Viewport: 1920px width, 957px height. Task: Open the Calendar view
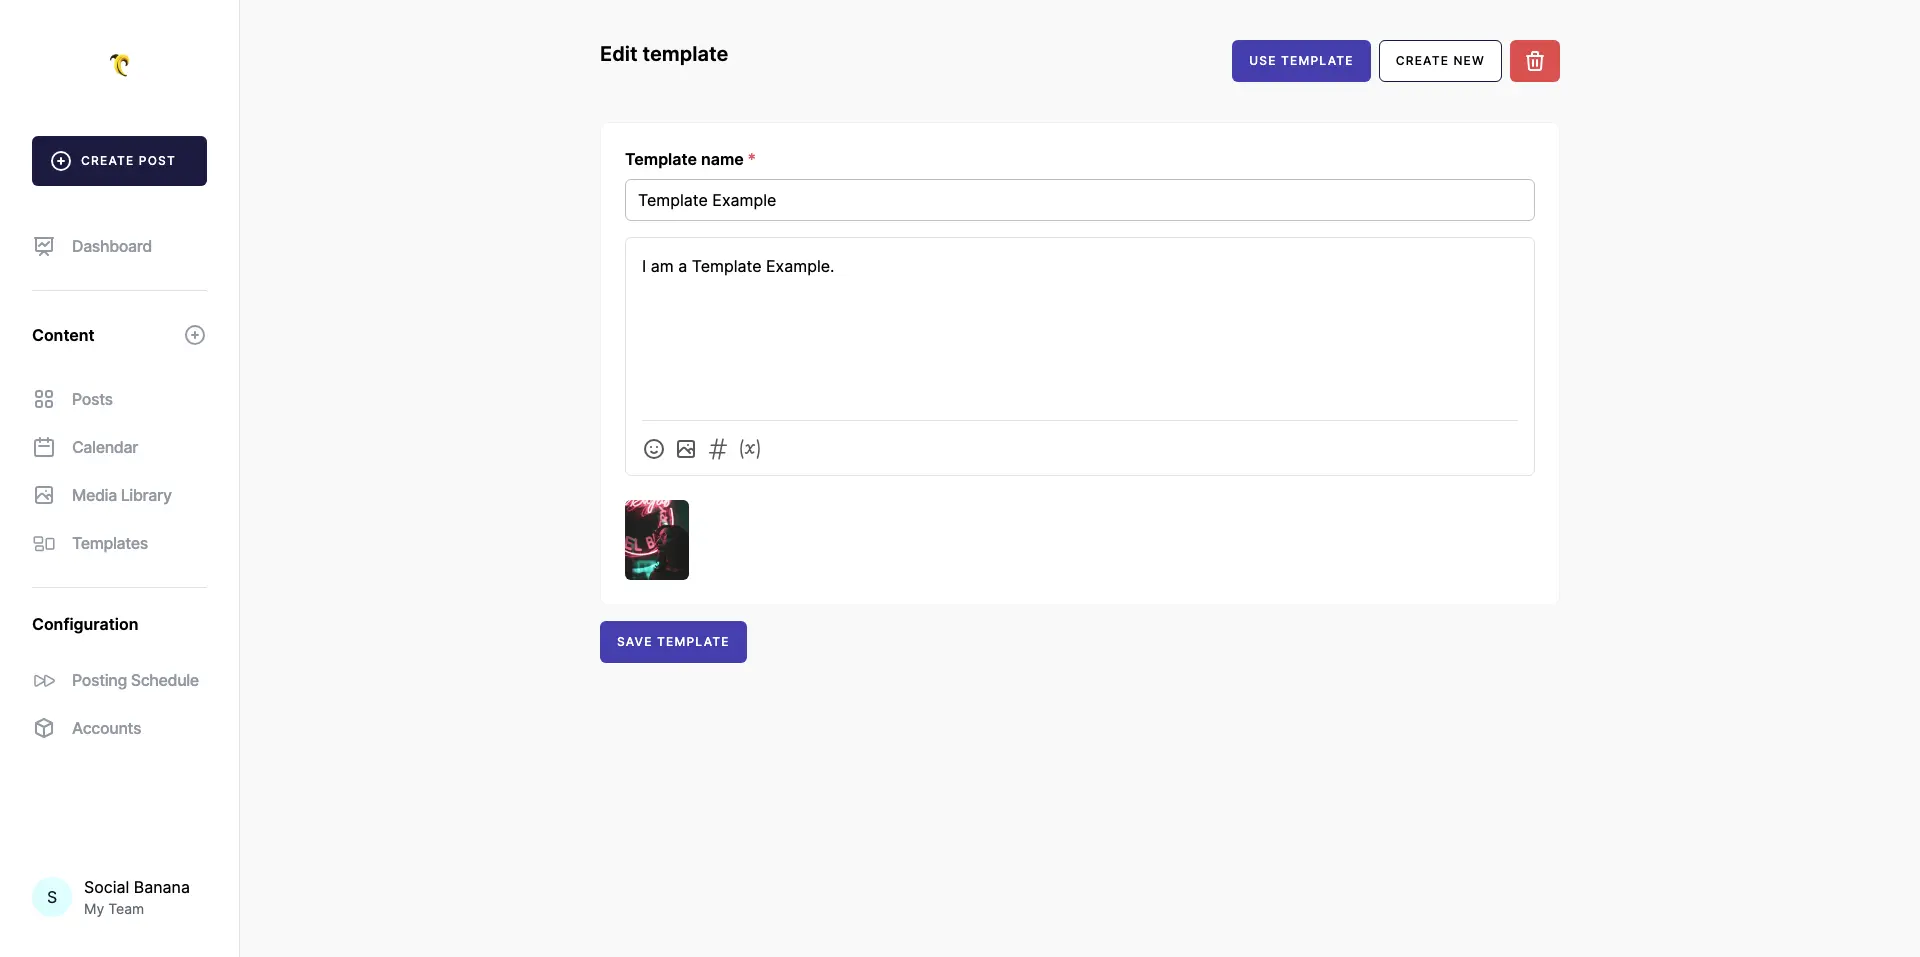click(104, 447)
